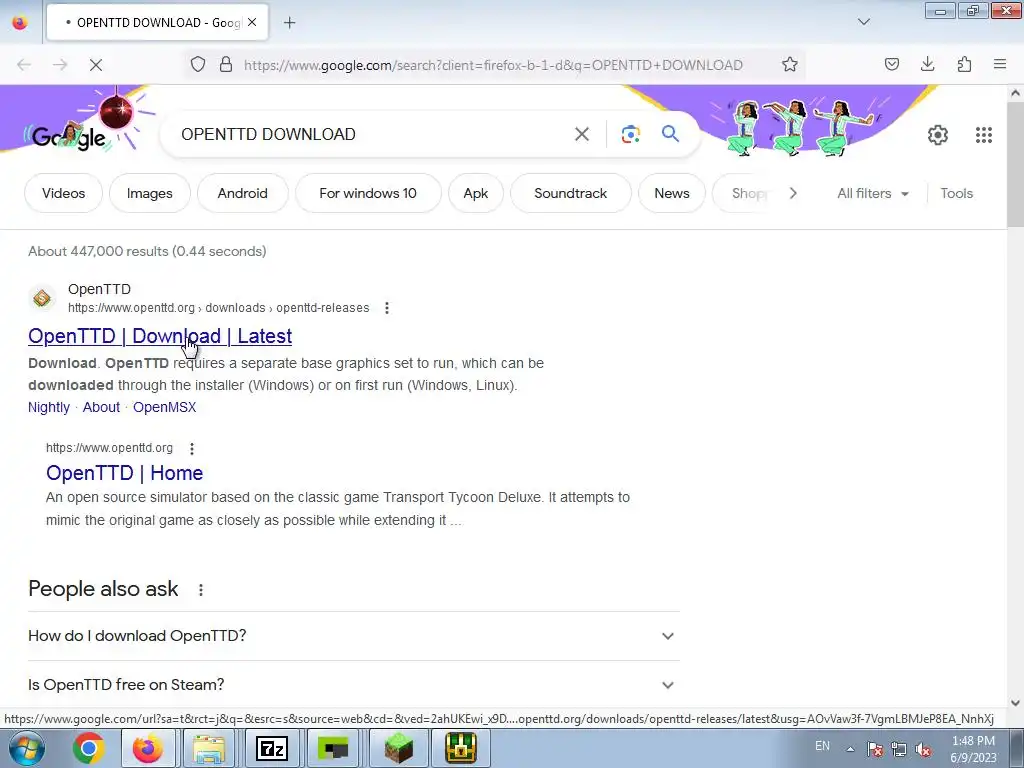1024x768 pixels.
Task: Open OpenTTD | Download | Latest result
Action: coord(160,336)
